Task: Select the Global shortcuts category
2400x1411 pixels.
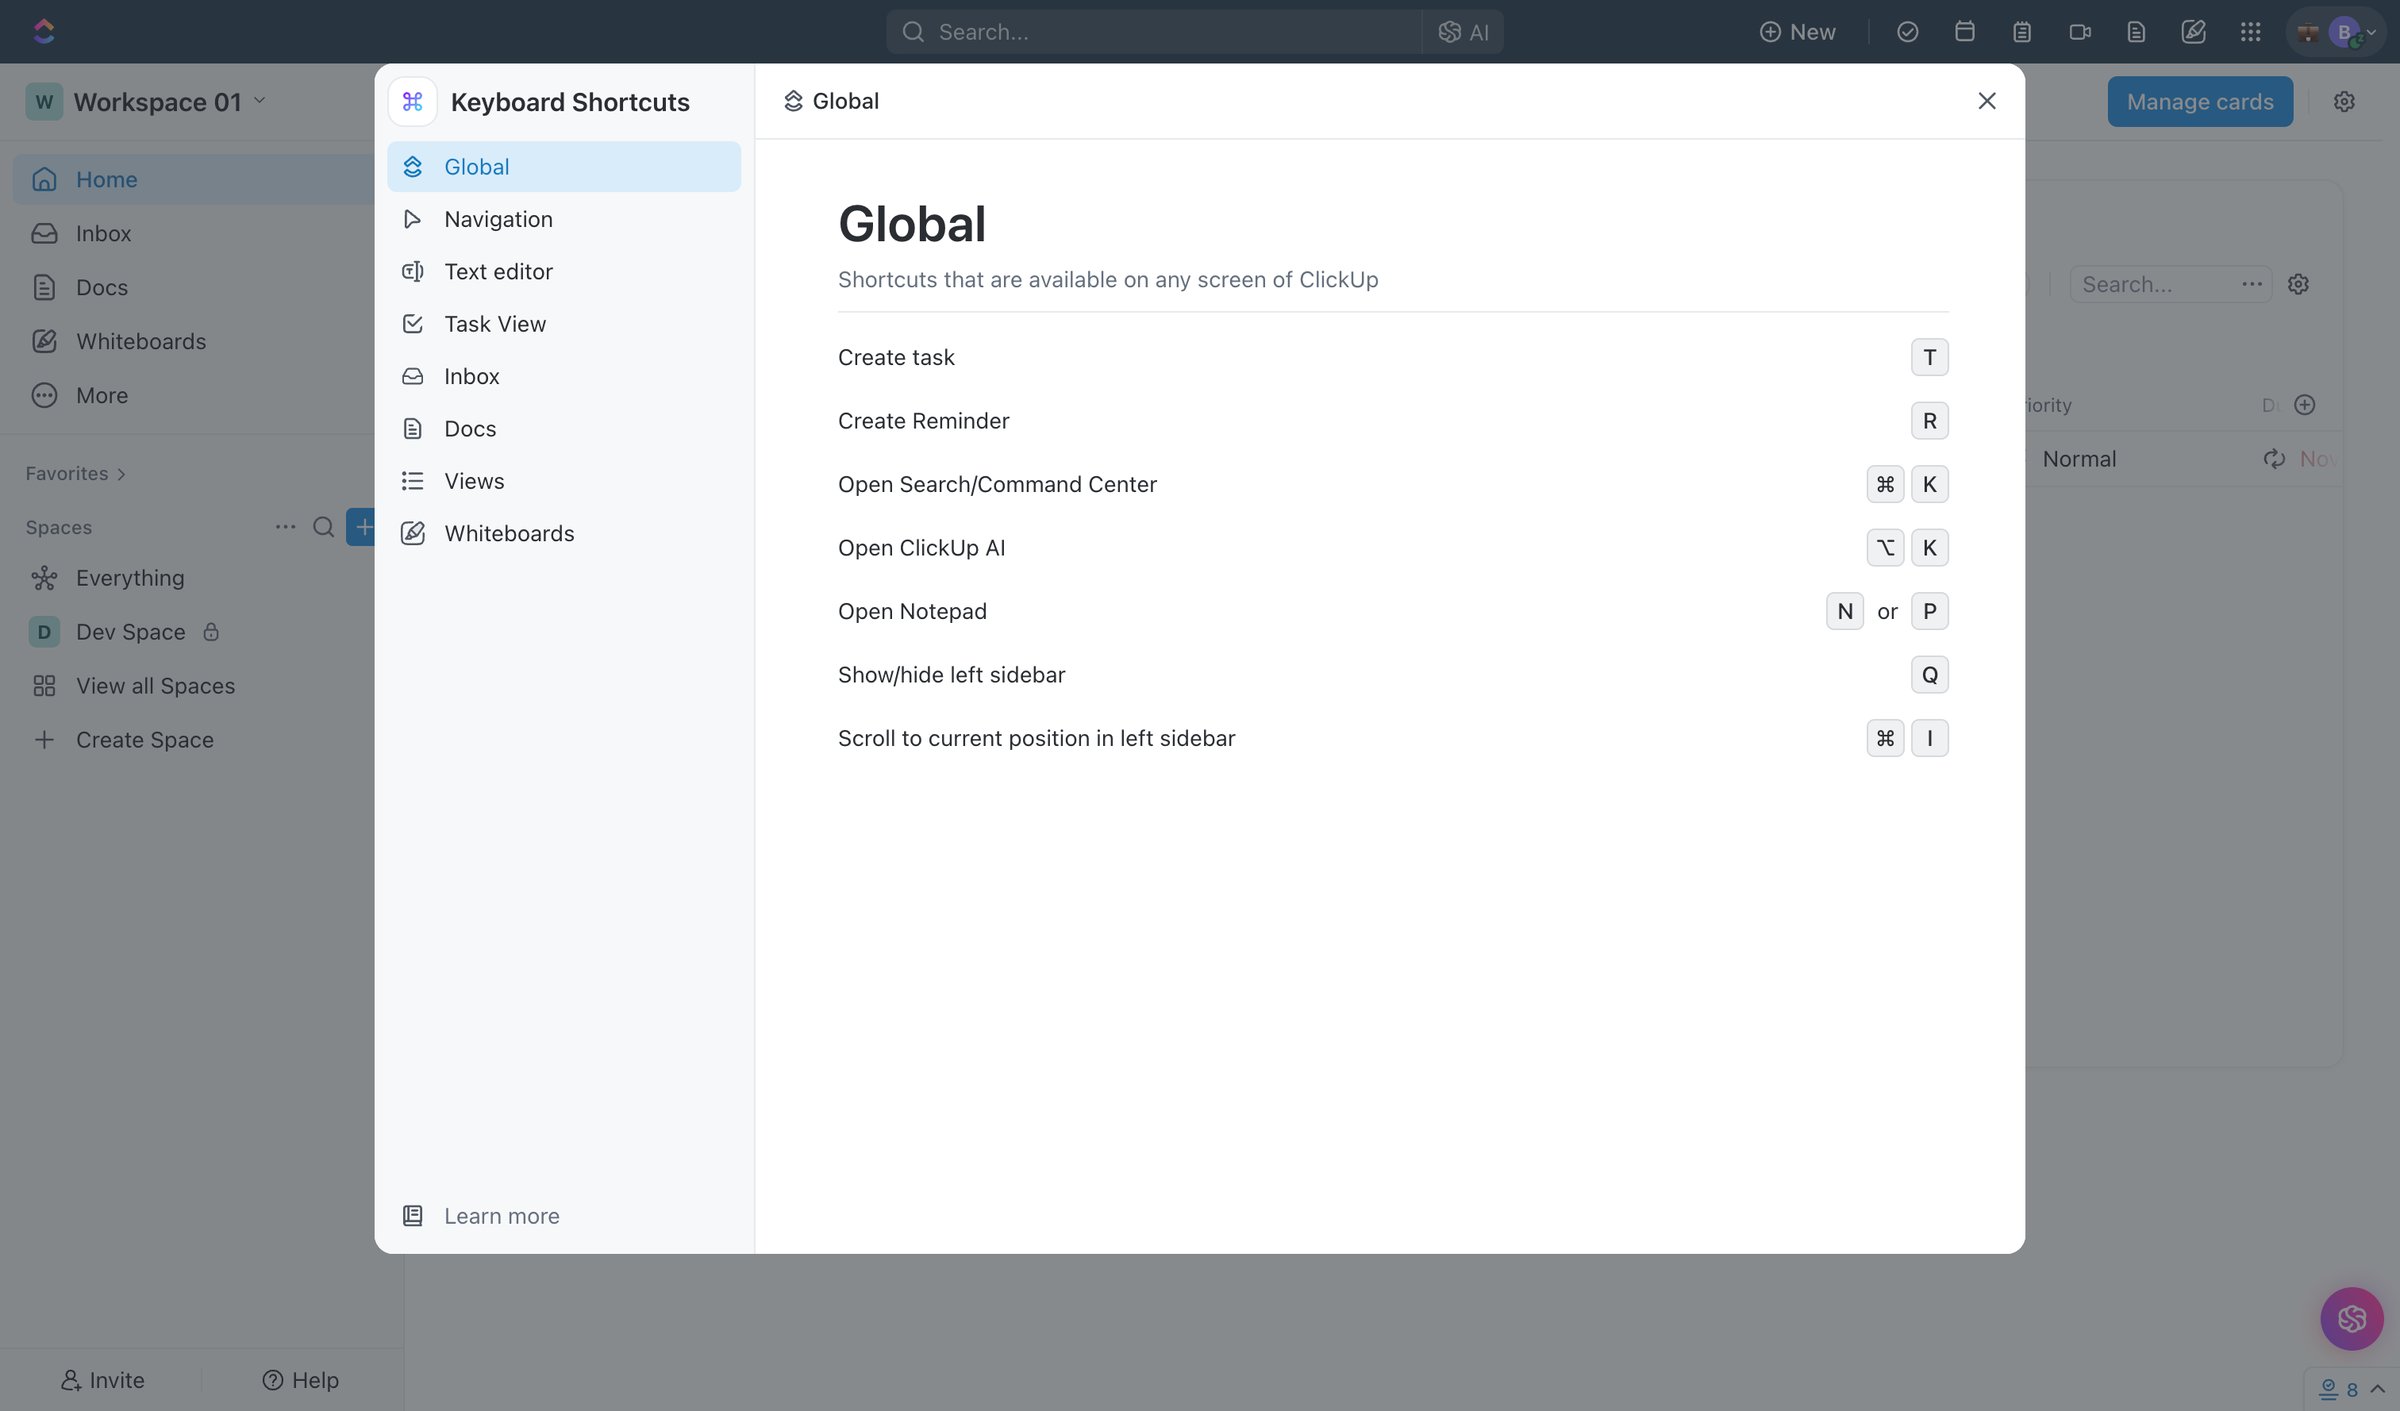Action: tap(564, 166)
